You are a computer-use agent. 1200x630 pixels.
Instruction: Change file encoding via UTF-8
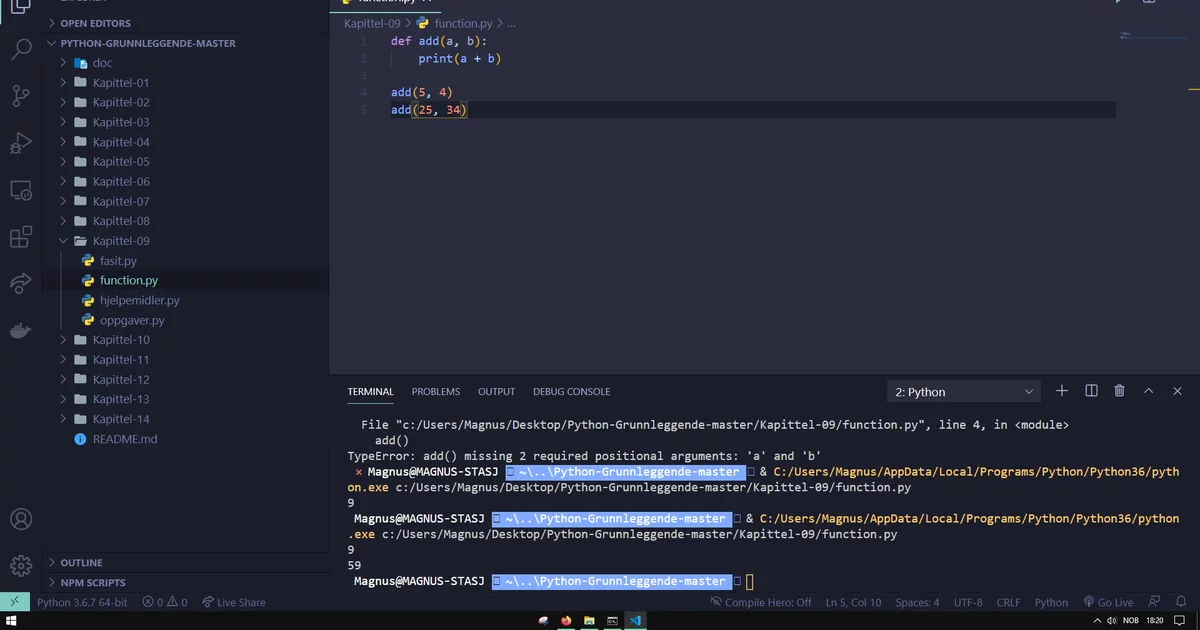click(968, 602)
